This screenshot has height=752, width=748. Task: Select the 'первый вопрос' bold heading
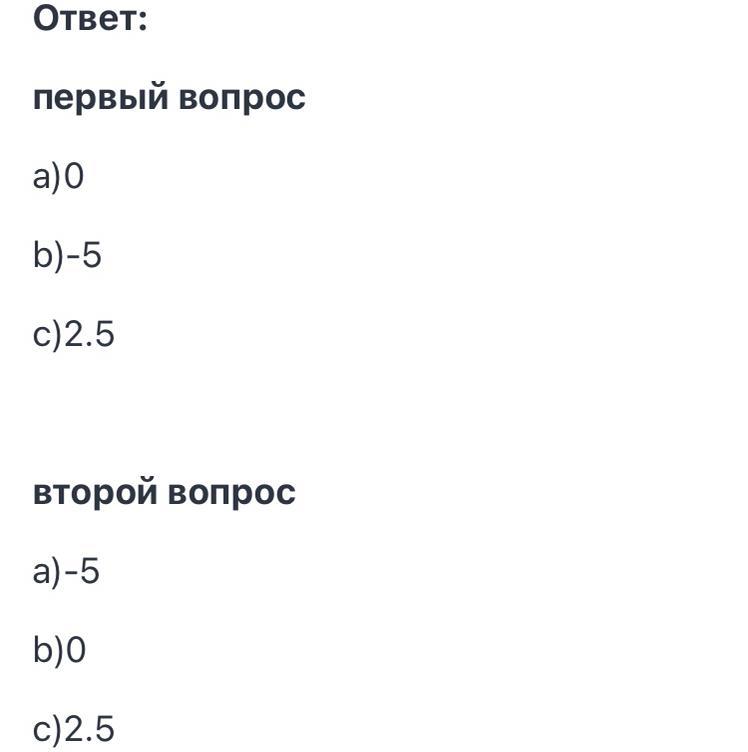(x=169, y=99)
